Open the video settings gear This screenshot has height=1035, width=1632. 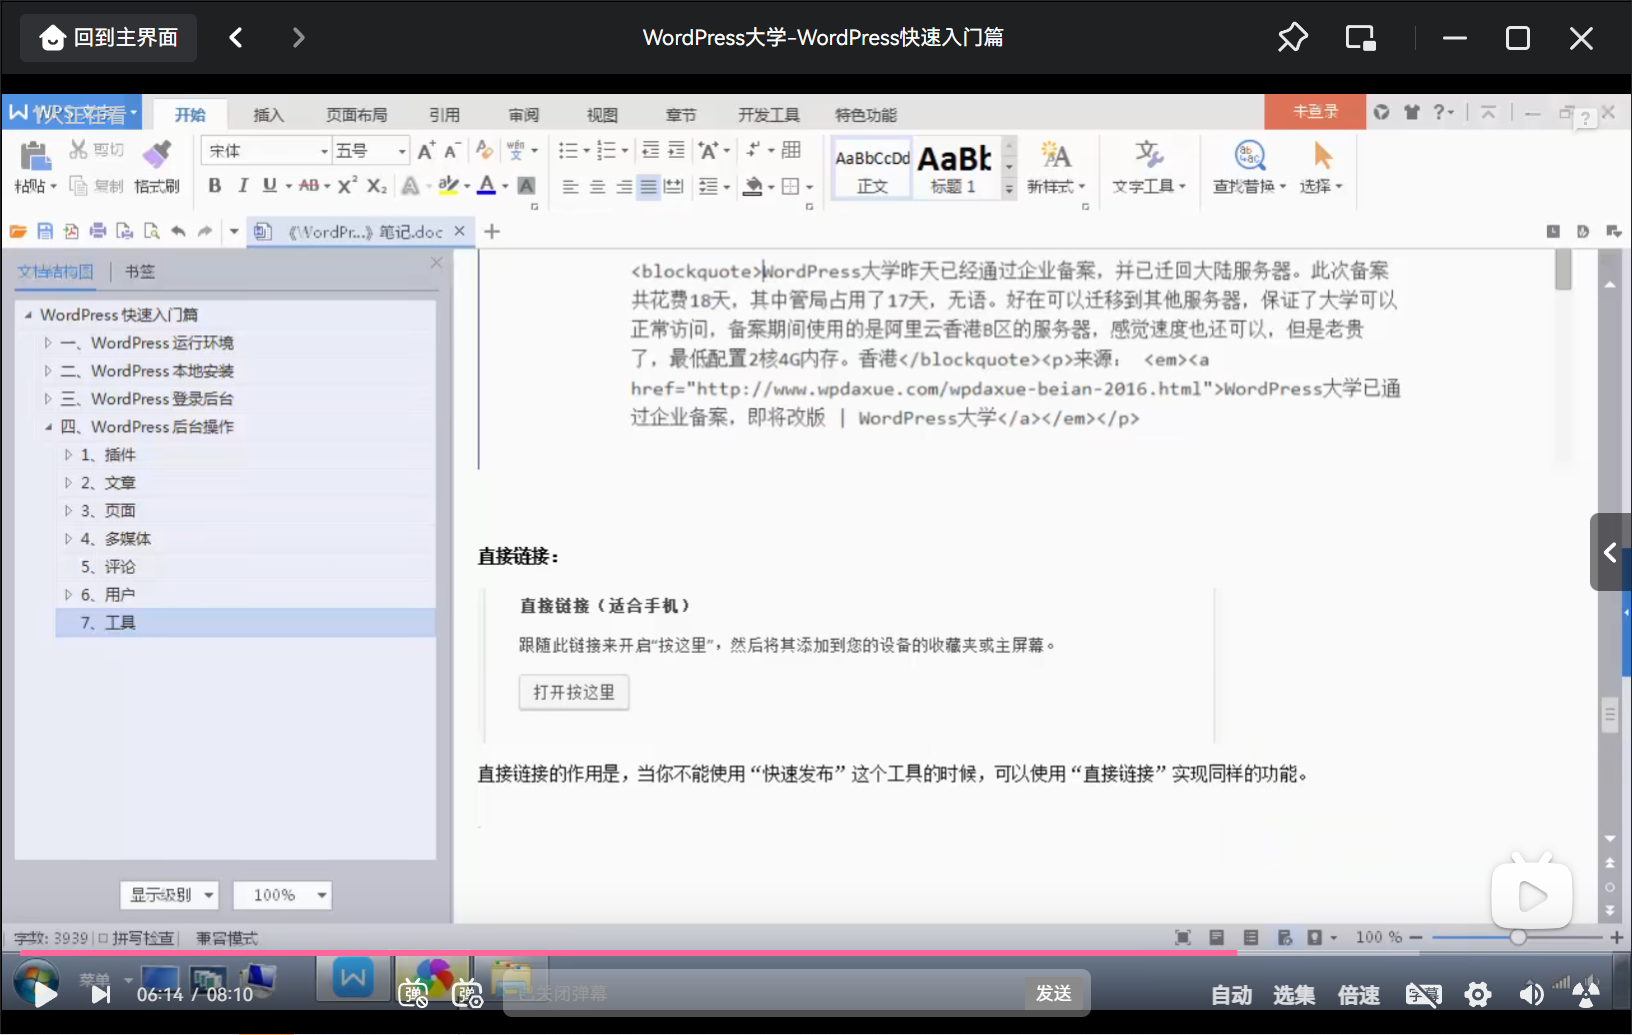[1477, 994]
